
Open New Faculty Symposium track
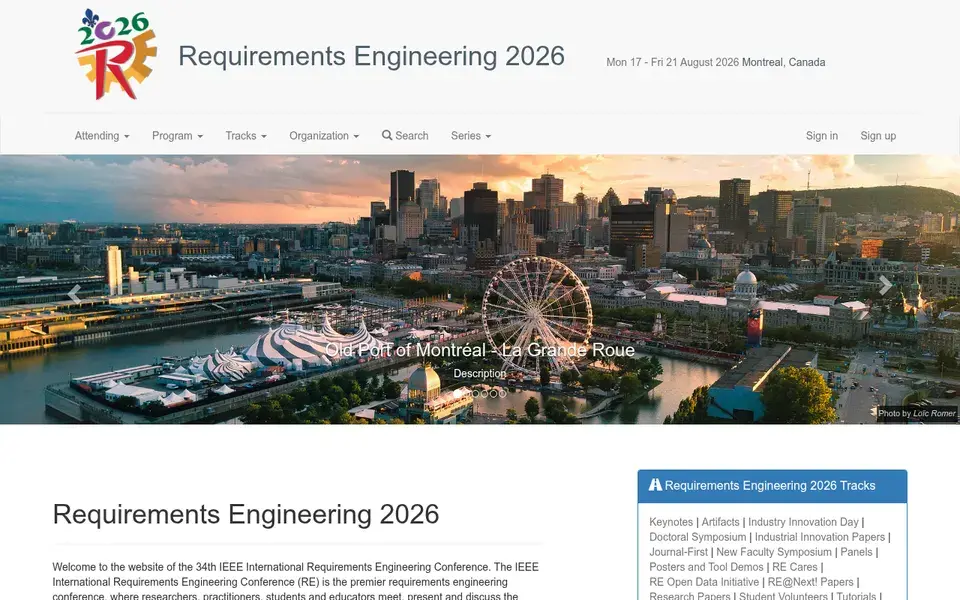tap(774, 552)
